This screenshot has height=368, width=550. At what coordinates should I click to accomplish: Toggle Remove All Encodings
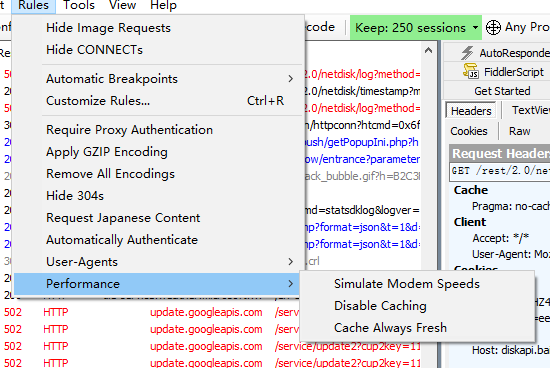tap(158, 174)
